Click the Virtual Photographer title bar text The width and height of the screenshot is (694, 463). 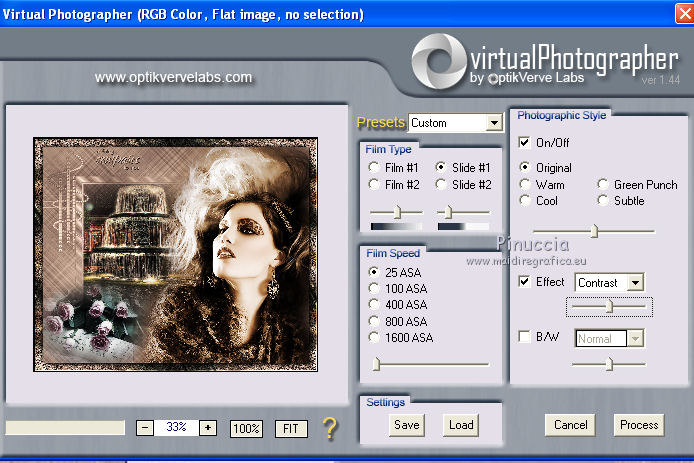tap(183, 15)
